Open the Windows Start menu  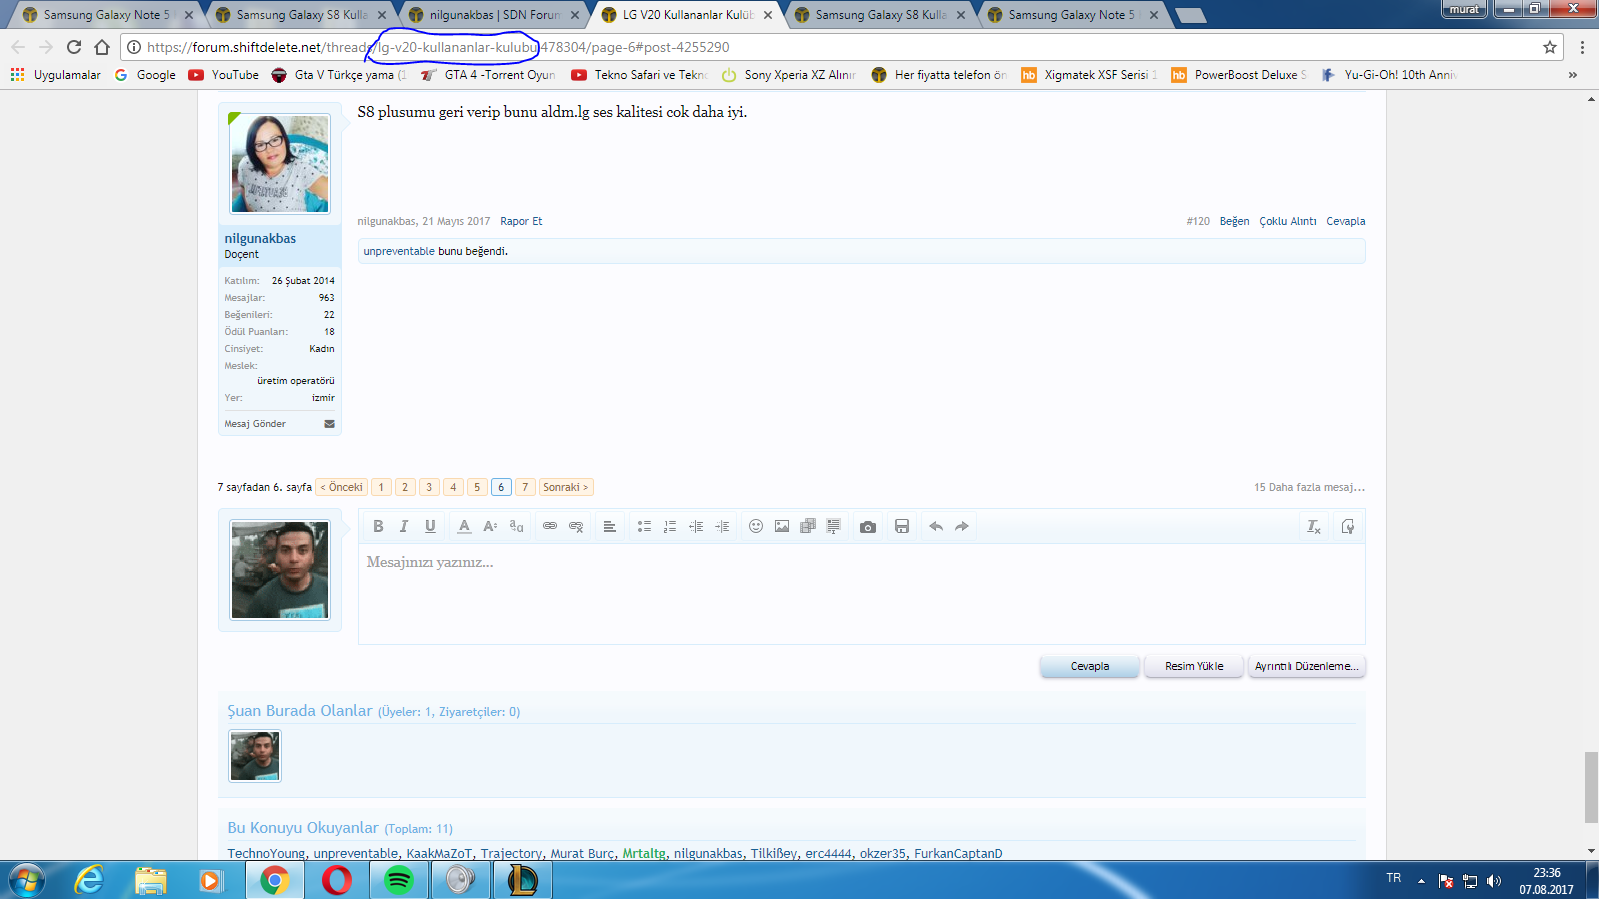(x=27, y=880)
